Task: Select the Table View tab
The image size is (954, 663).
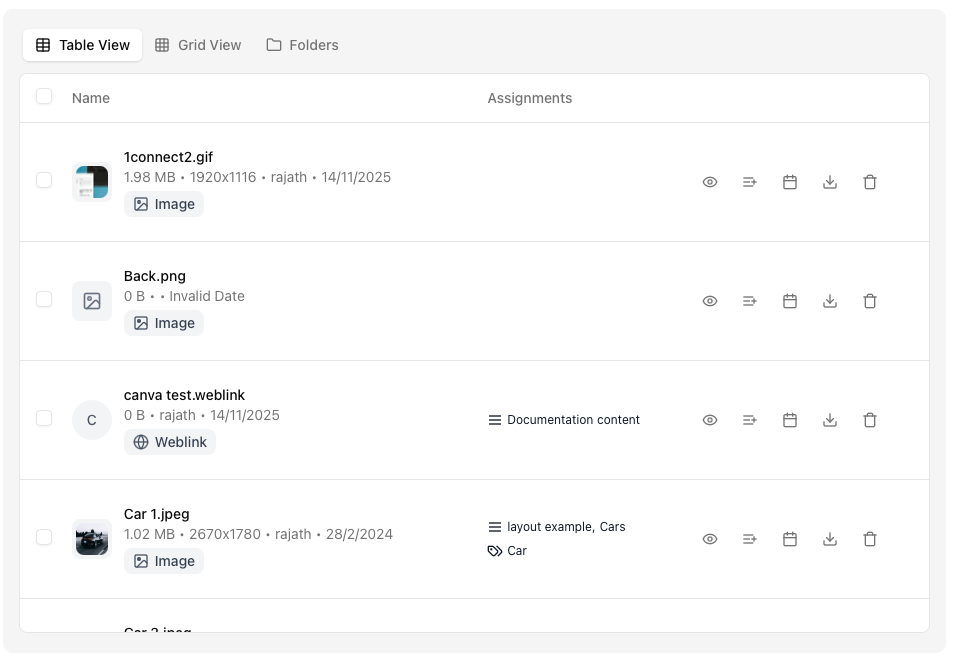Action: (83, 45)
